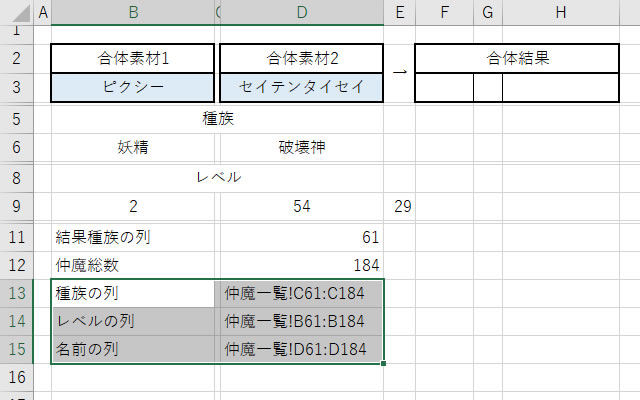Select row 9 header
The height and width of the screenshot is (400, 640).
(16, 206)
